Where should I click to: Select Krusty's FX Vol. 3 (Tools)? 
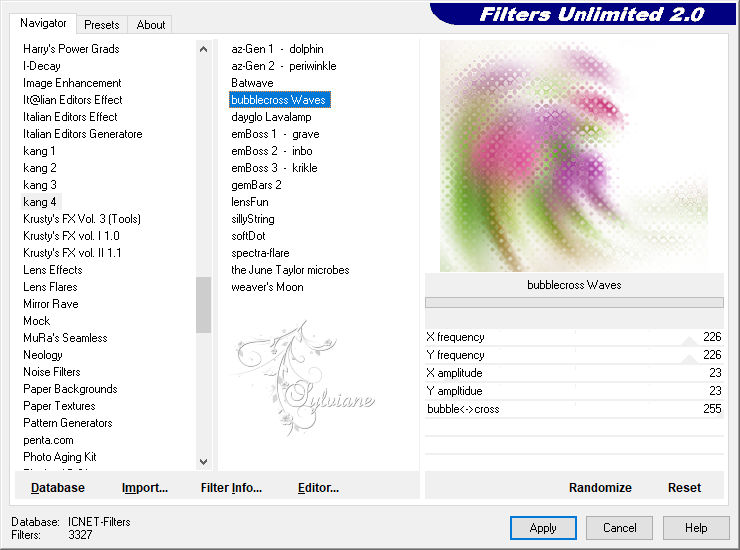click(82, 219)
